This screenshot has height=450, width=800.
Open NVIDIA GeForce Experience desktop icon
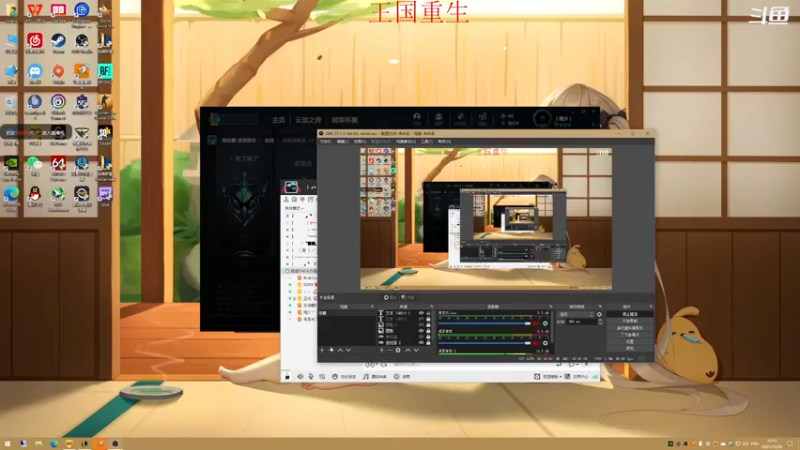11,164
